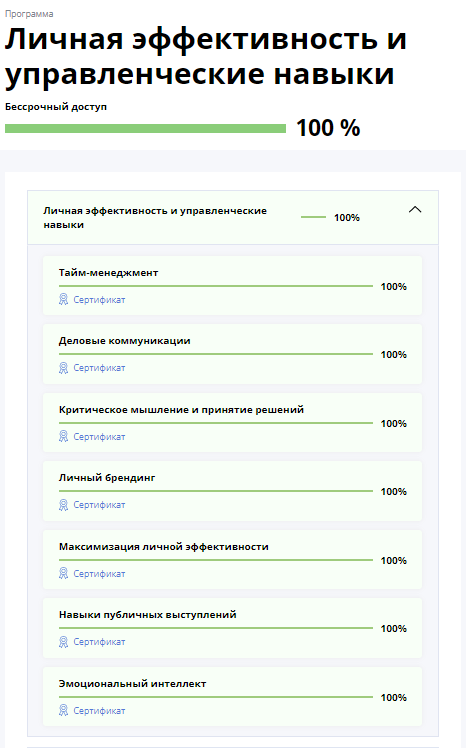The width and height of the screenshot is (466, 748).
Task: Click certificate icon under Навыки публичных выступлений
Action: [x=63, y=642]
